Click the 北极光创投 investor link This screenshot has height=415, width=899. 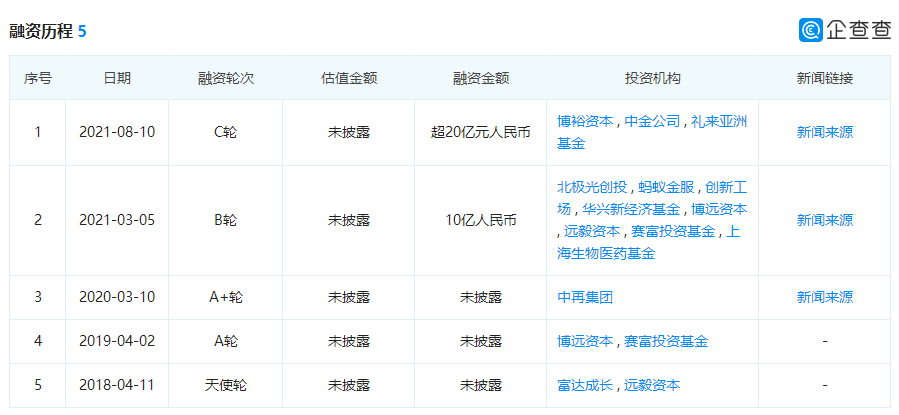pyautogui.click(x=592, y=187)
